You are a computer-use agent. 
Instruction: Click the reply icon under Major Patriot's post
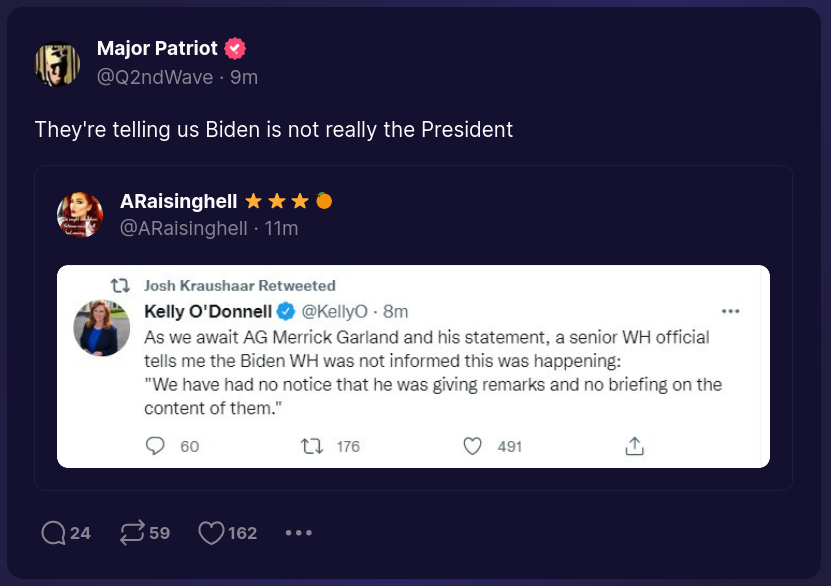[53, 533]
